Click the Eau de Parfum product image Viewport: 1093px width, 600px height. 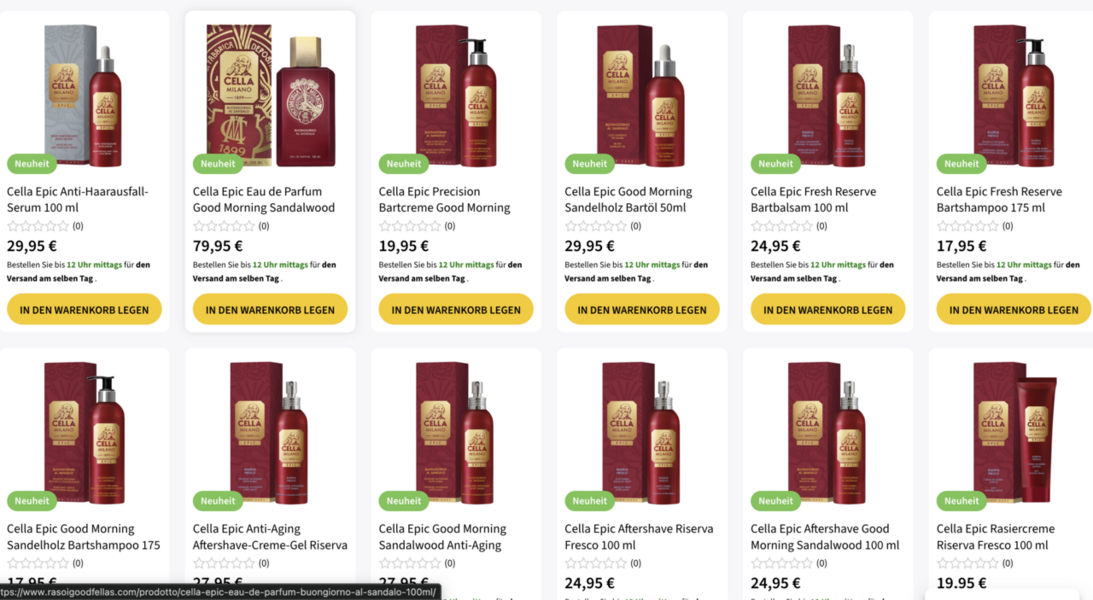270,95
